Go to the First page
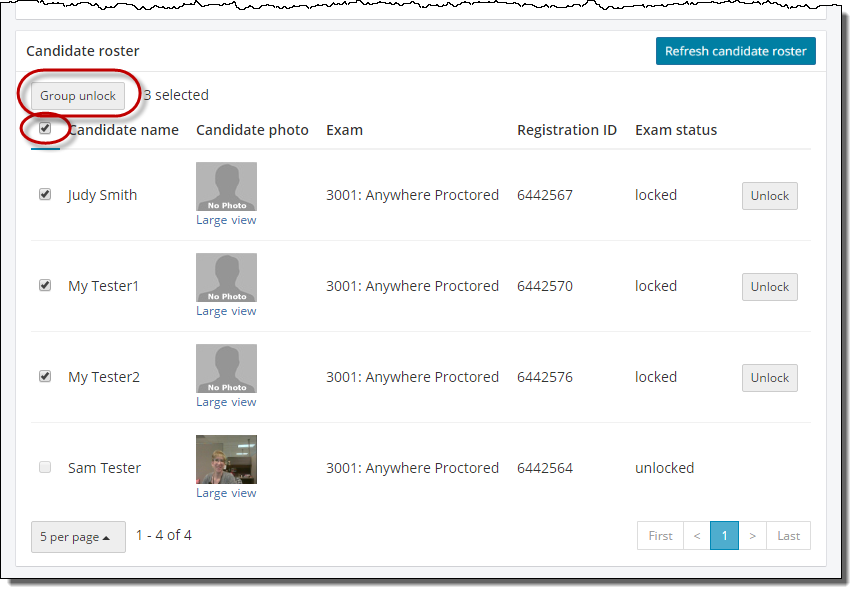Viewport: 857px width, 594px height. click(x=660, y=536)
